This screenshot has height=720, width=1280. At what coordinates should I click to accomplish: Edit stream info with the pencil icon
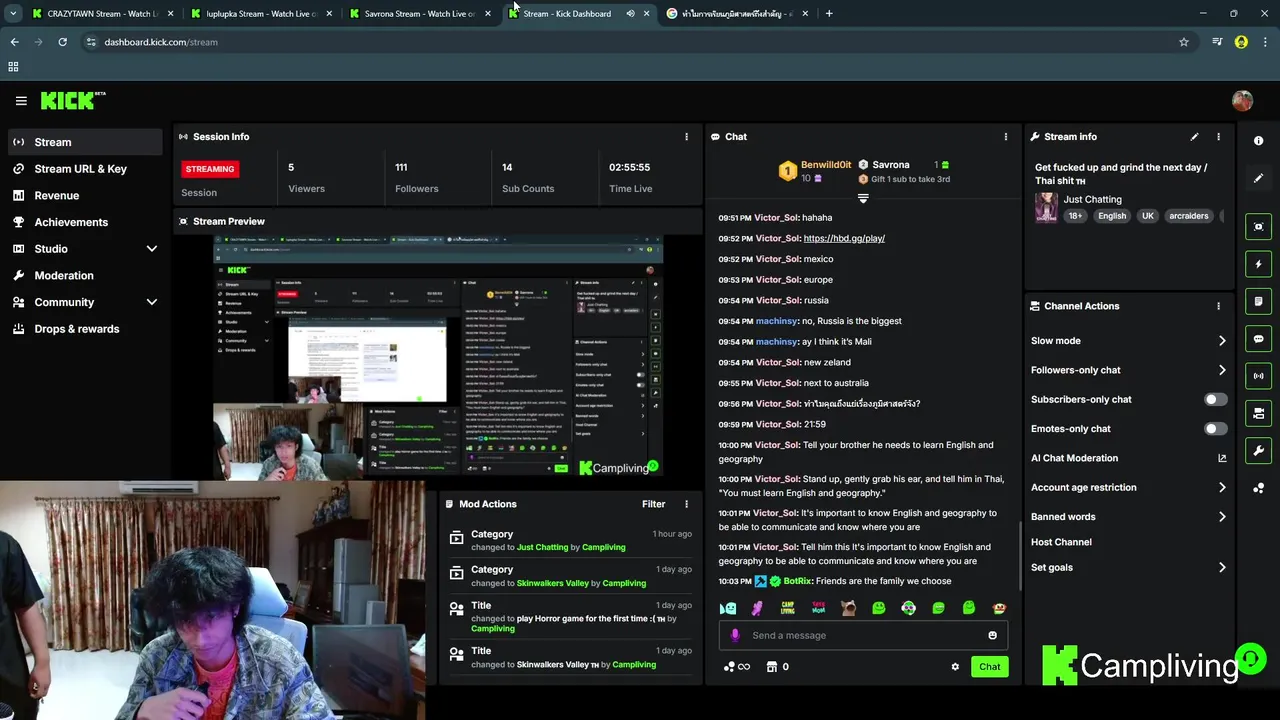(1194, 137)
